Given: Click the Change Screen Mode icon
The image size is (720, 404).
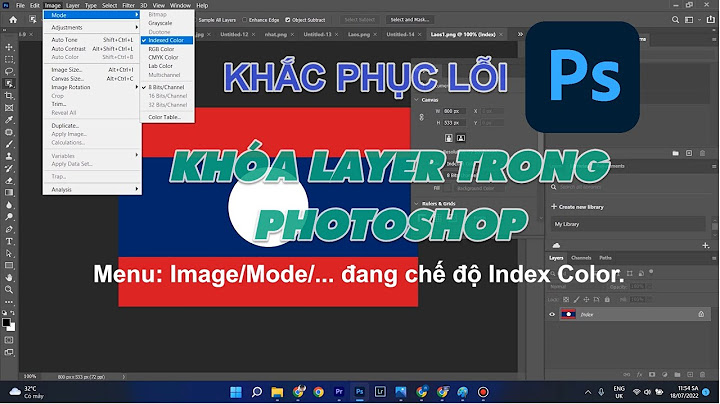Looking at the screenshot, I should [9, 353].
